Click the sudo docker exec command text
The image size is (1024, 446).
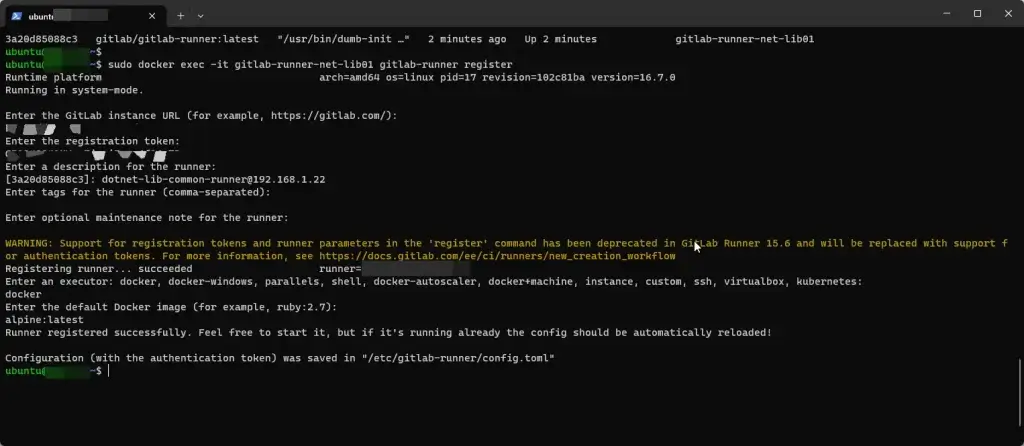310,65
